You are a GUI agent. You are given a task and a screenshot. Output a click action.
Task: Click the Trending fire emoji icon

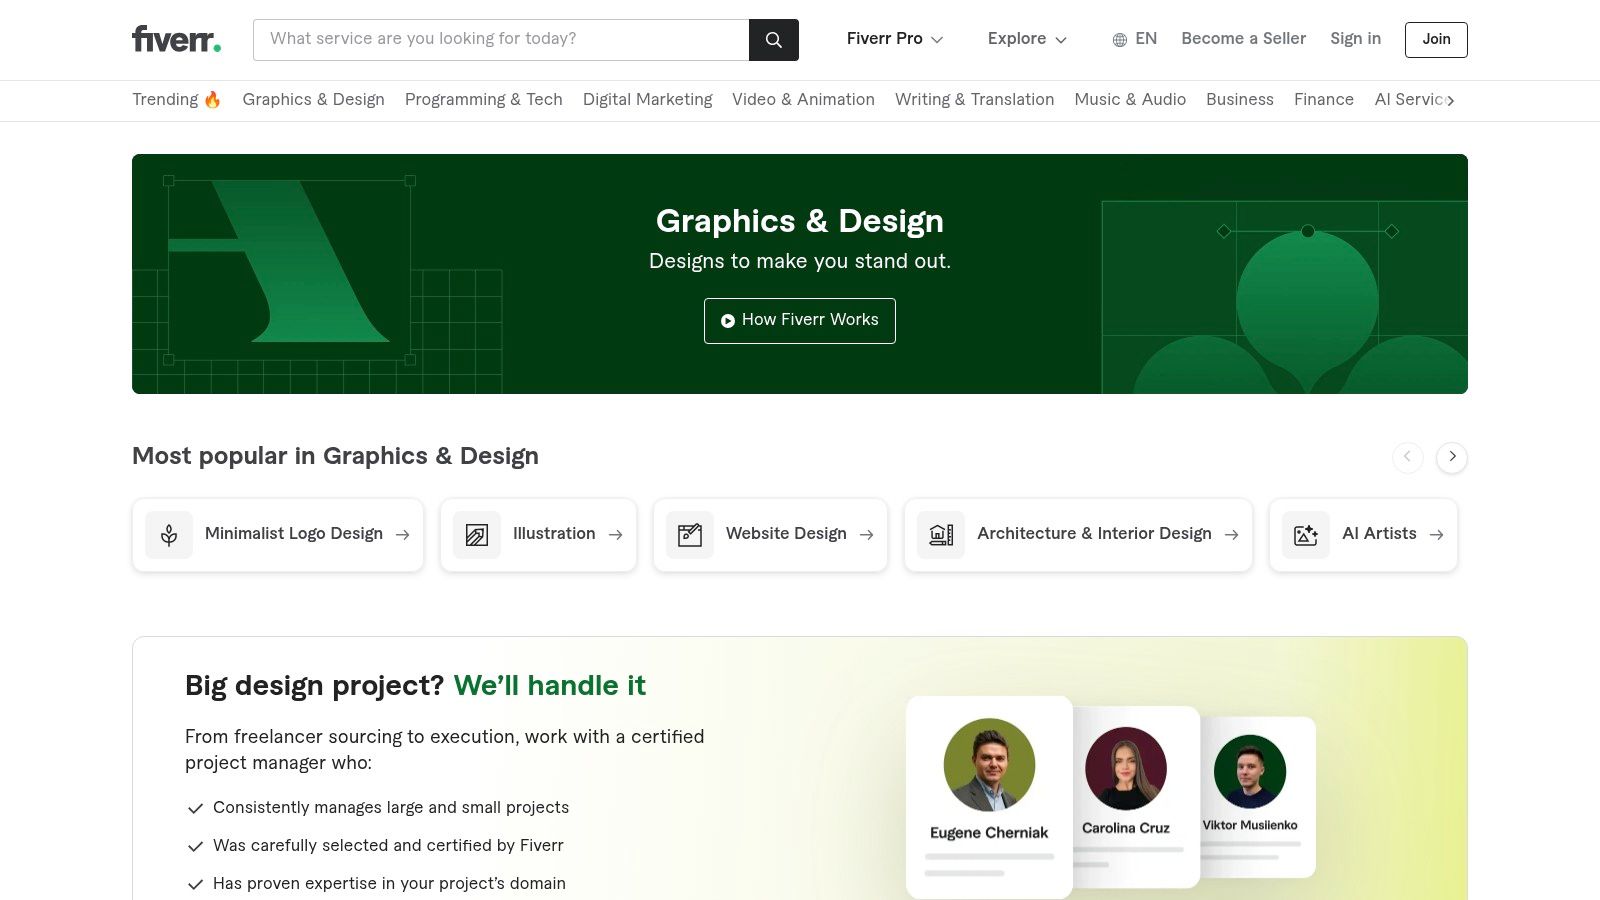pos(212,99)
